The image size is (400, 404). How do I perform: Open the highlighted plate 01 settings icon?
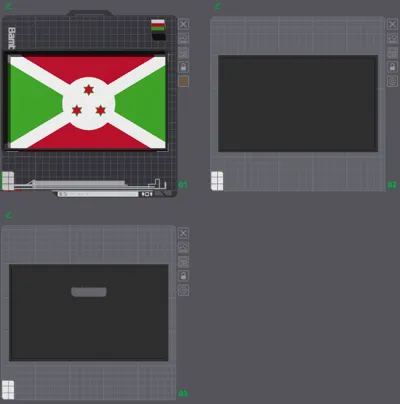point(183,81)
